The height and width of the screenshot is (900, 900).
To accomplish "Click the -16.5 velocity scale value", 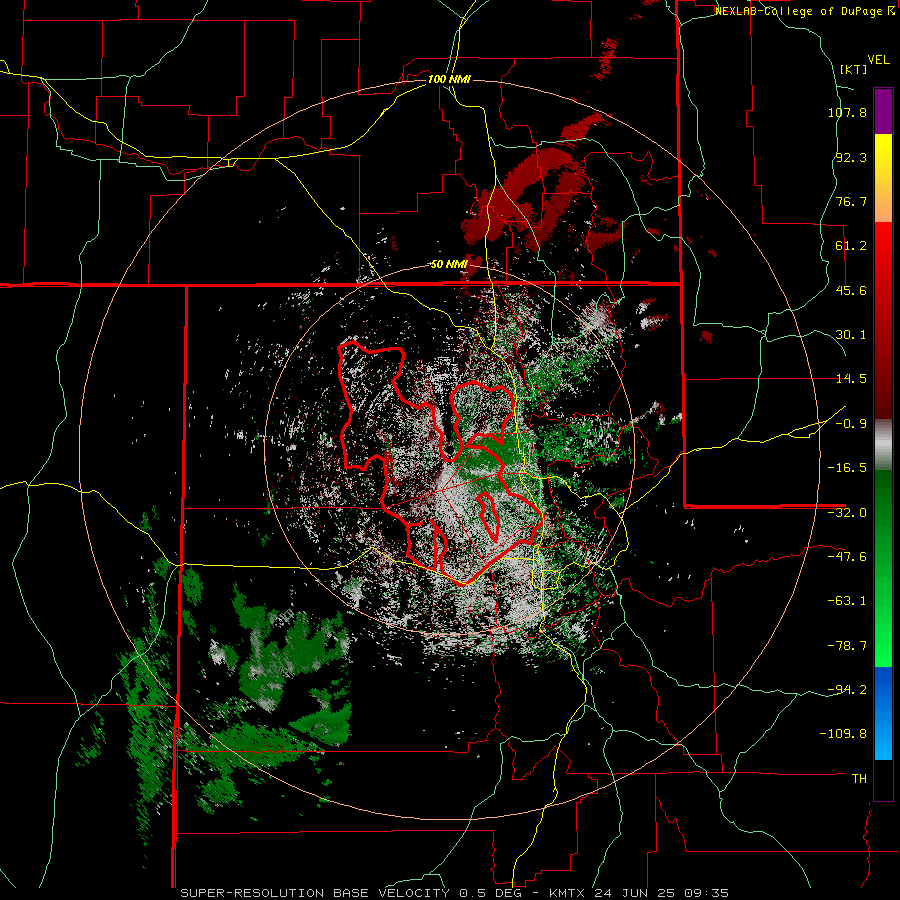I will [x=847, y=468].
